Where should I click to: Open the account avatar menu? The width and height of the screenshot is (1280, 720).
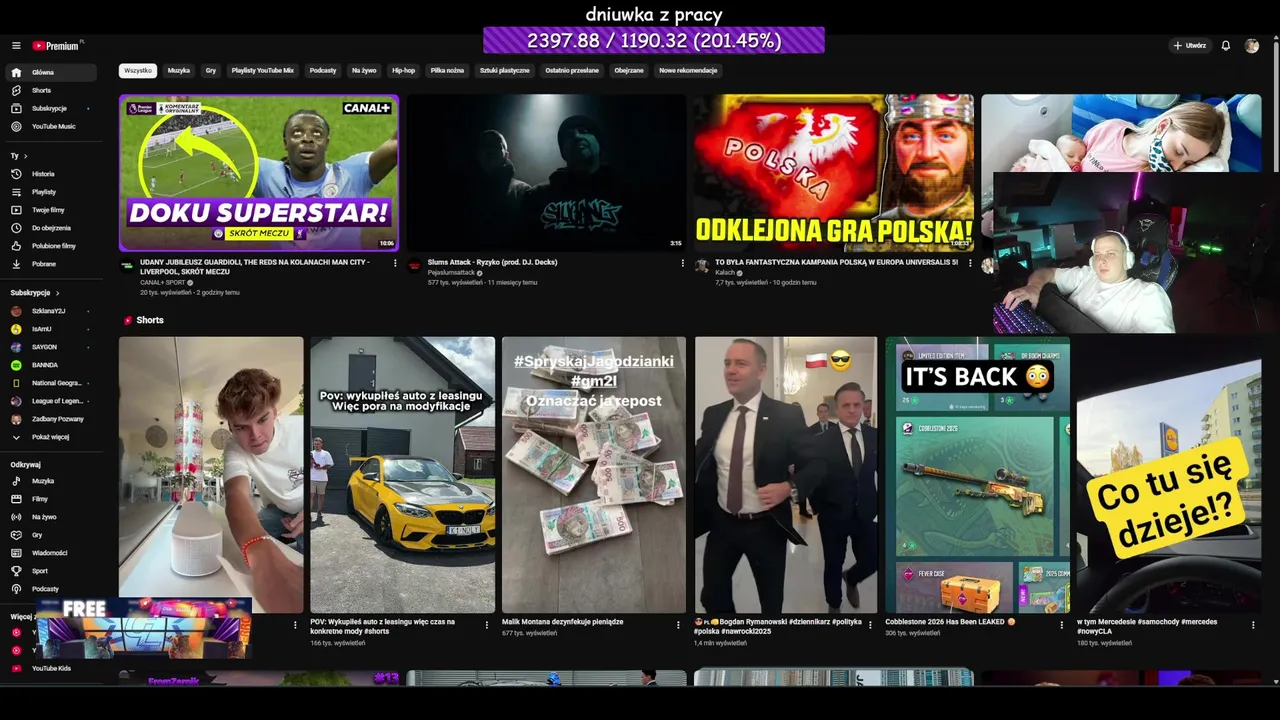click(1252, 46)
